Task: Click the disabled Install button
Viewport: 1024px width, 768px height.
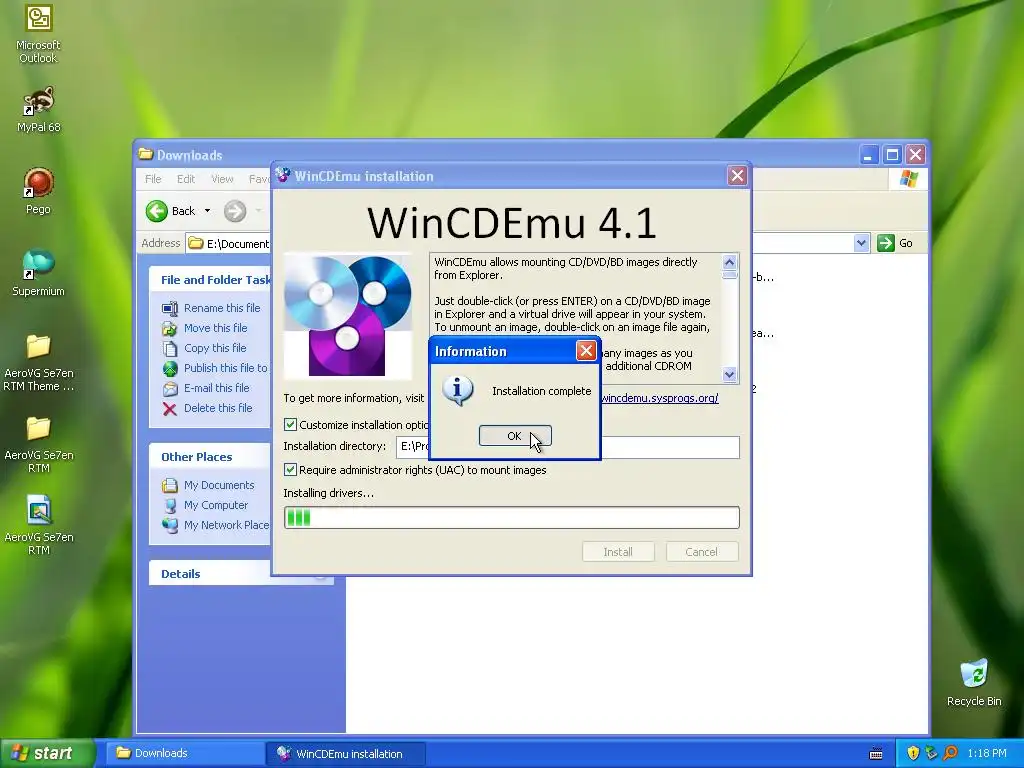Action: (x=618, y=552)
